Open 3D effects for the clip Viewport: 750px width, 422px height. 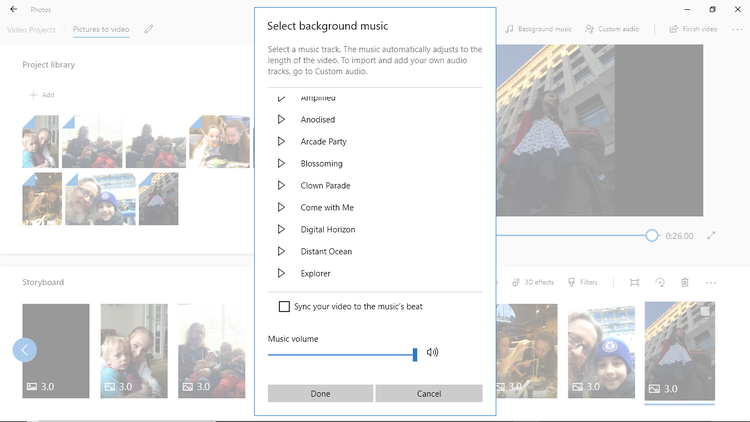pos(533,282)
